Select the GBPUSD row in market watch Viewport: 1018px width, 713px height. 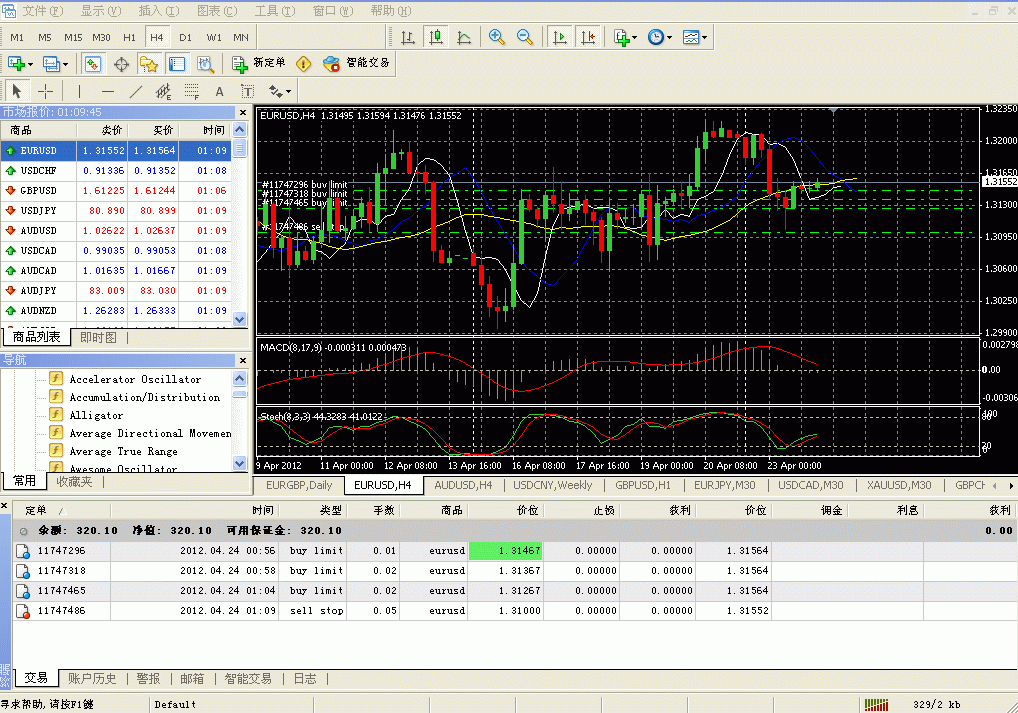(x=40, y=190)
